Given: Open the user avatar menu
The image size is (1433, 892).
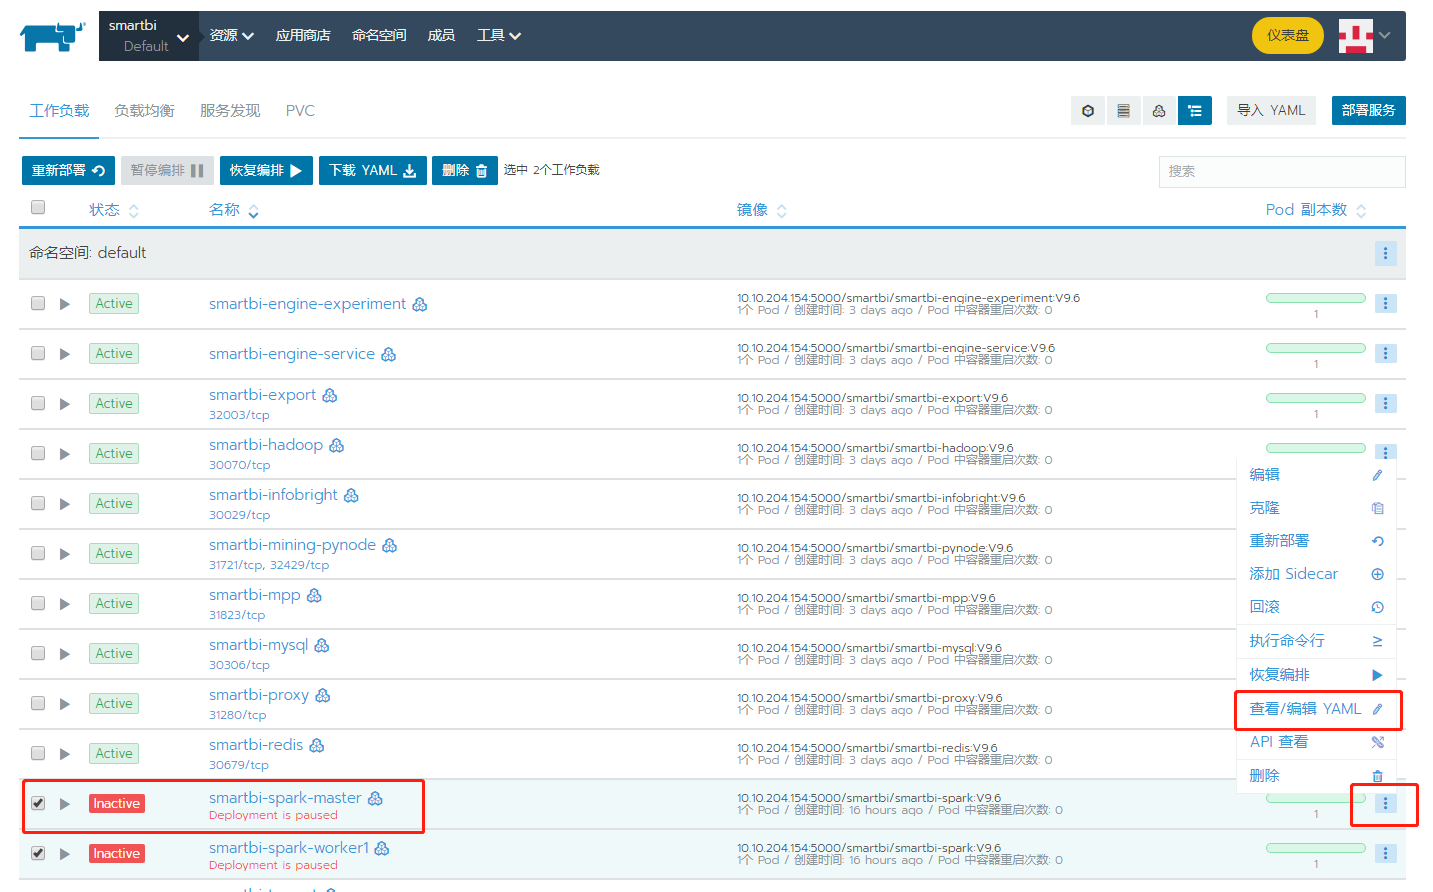Looking at the screenshot, I should point(1365,36).
